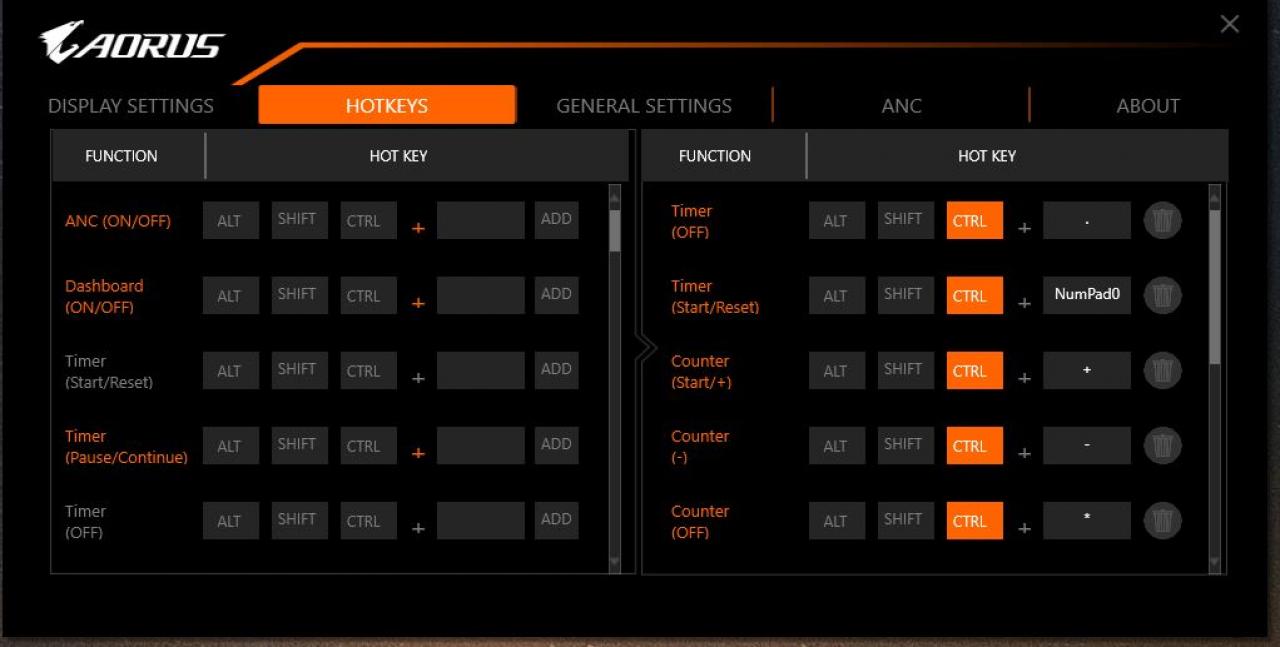
Task: Enable SHIFT for left panel Timer (Start/Reset)
Action: coord(299,371)
